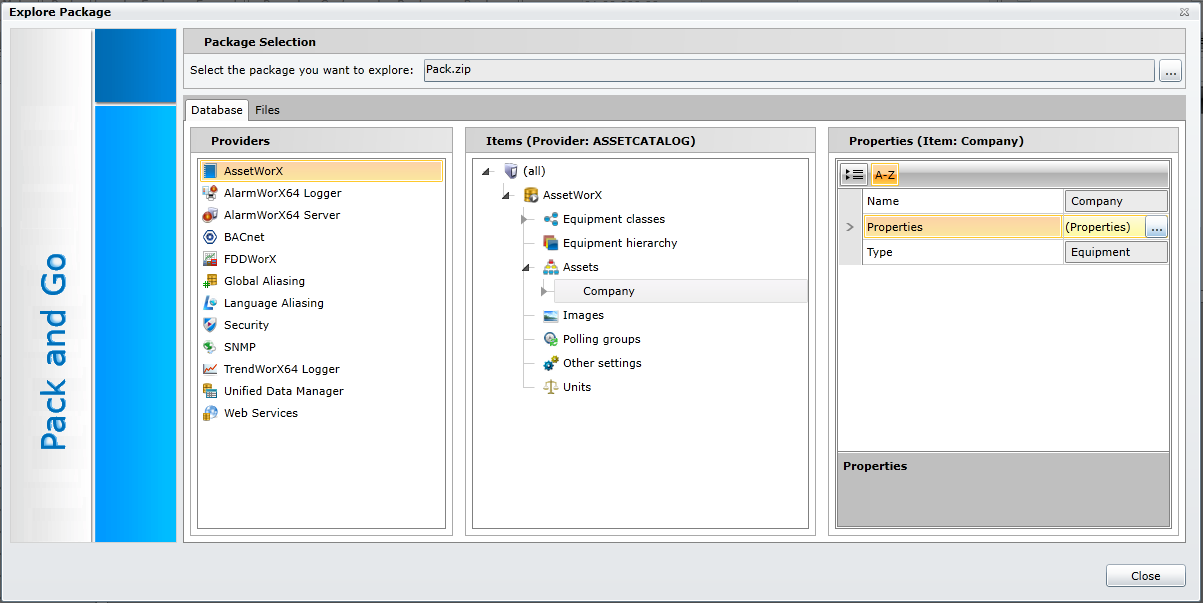This screenshot has height=603, width=1203.
Task: Collapse the (all) root node
Action: click(487, 172)
